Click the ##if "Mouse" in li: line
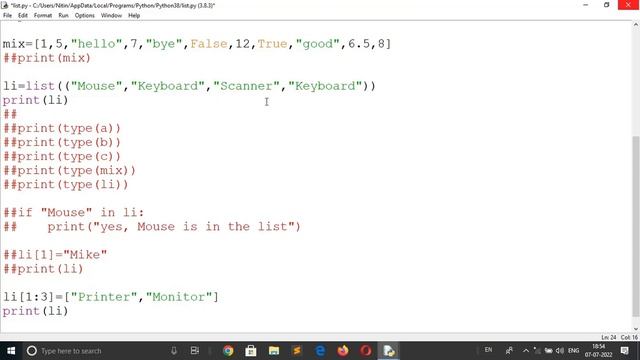 pyautogui.click(x=73, y=212)
